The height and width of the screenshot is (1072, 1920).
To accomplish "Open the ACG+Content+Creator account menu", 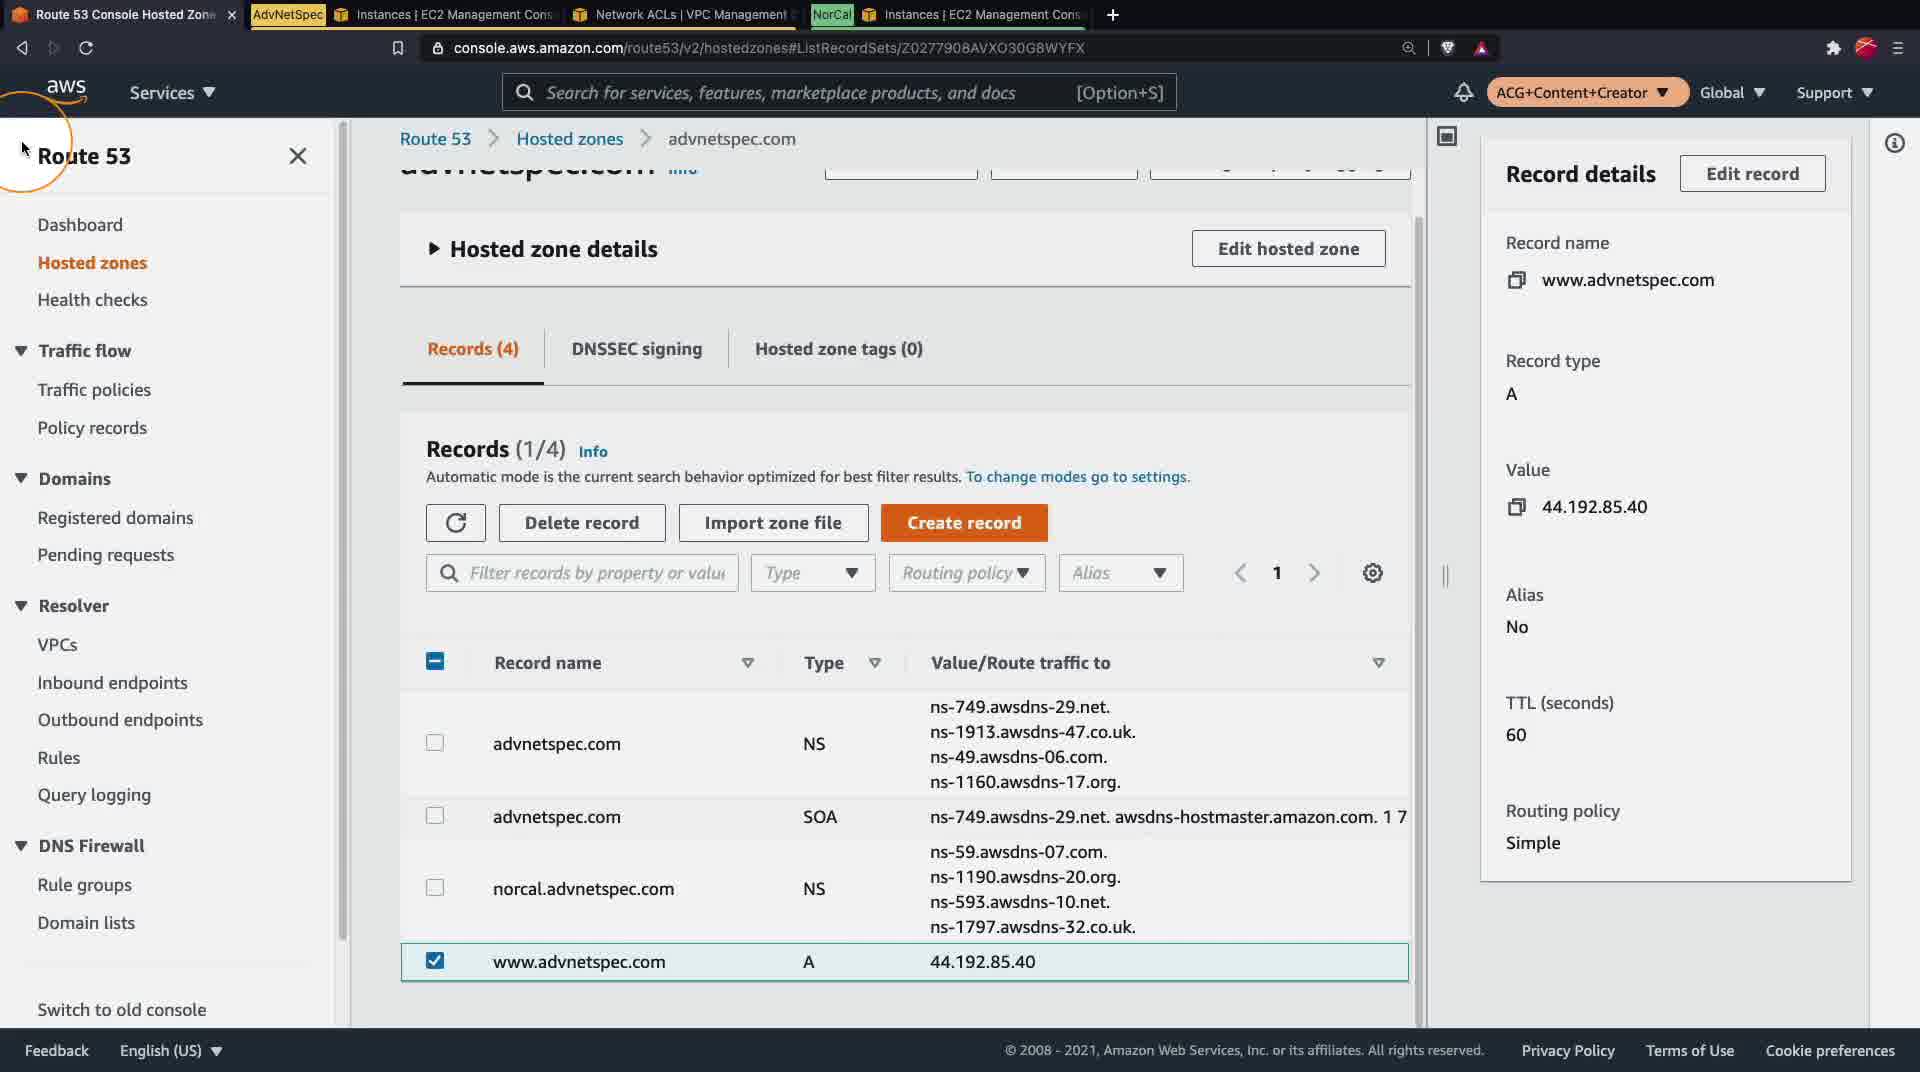I will [x=1587, y=92].
